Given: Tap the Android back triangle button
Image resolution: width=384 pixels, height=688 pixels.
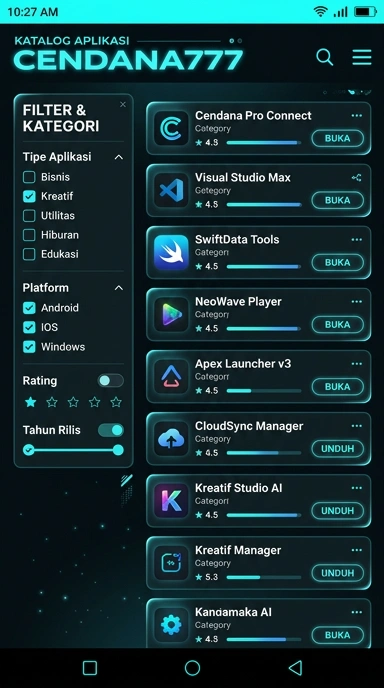Looking at the screenshot, I should (x=295, y=668).
